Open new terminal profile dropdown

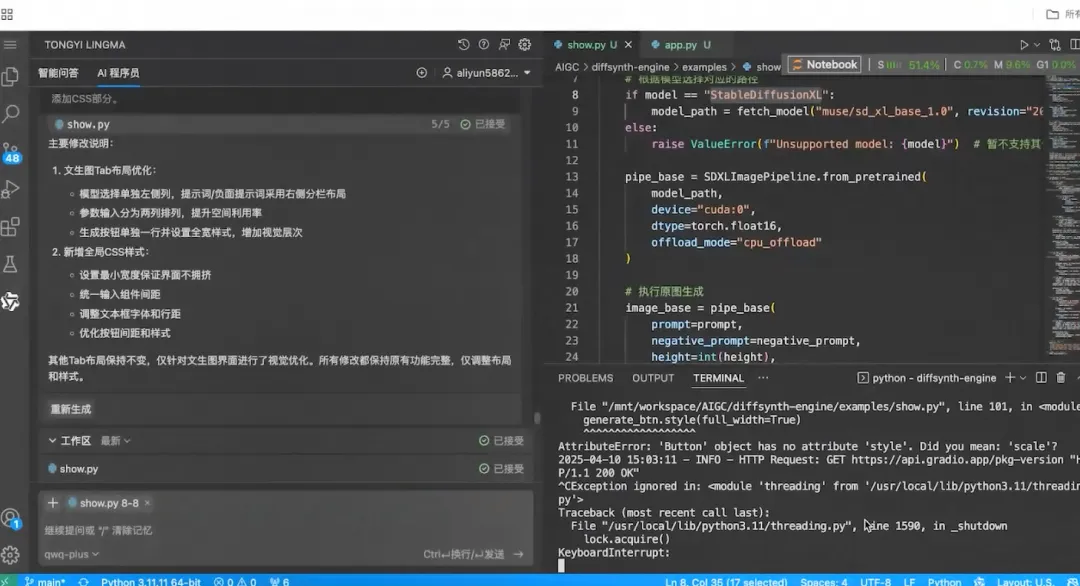tap(1023, 377)
